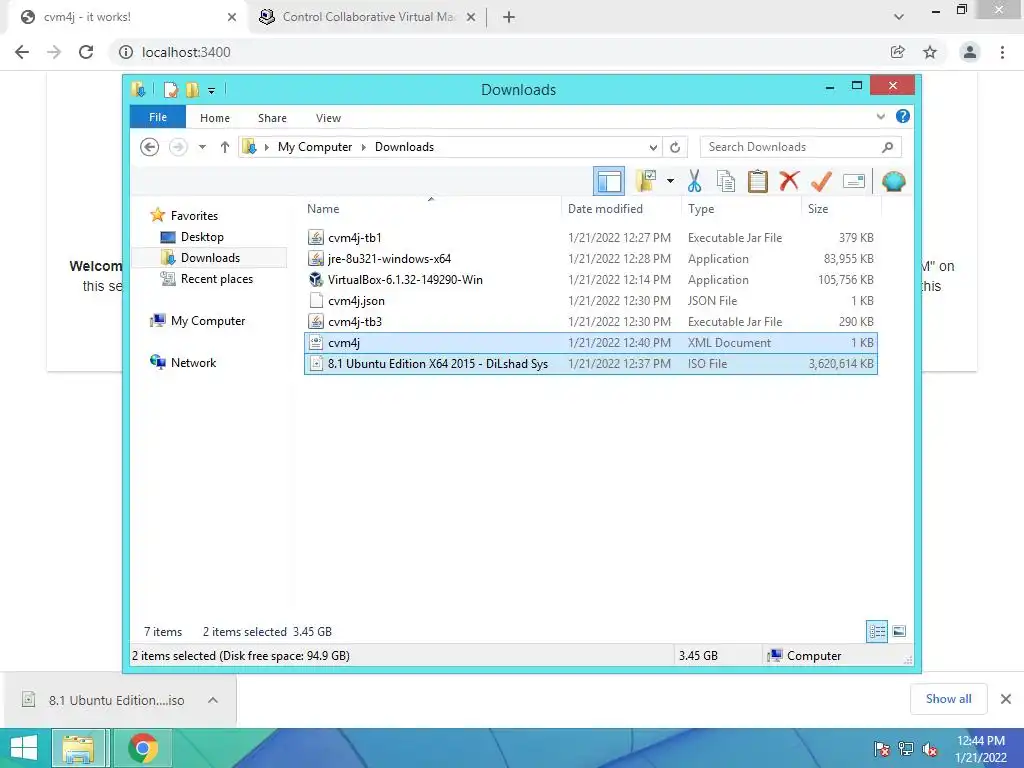Open the Chrome profile icon

tap(970, 52)
